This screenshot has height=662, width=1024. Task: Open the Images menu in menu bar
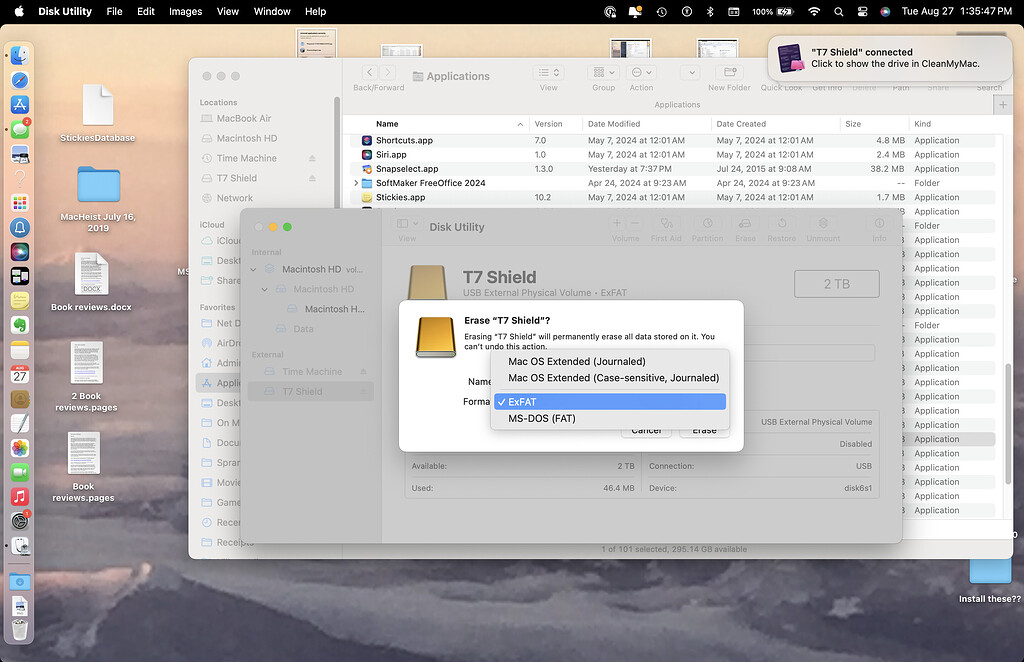184,12
